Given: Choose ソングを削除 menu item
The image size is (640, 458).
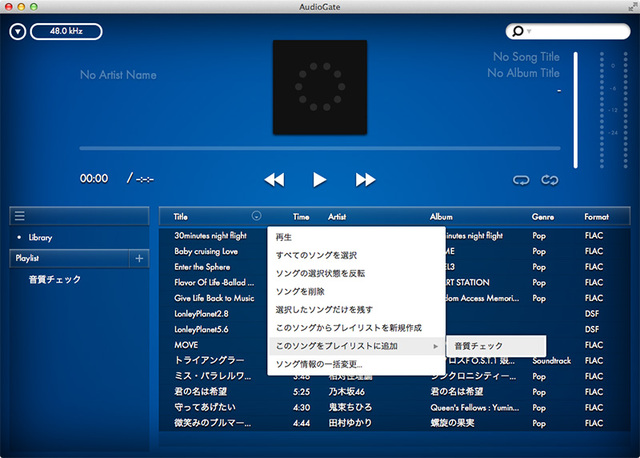Looking at the screenshot, I should pyautogui.click(x=356, y=291).
